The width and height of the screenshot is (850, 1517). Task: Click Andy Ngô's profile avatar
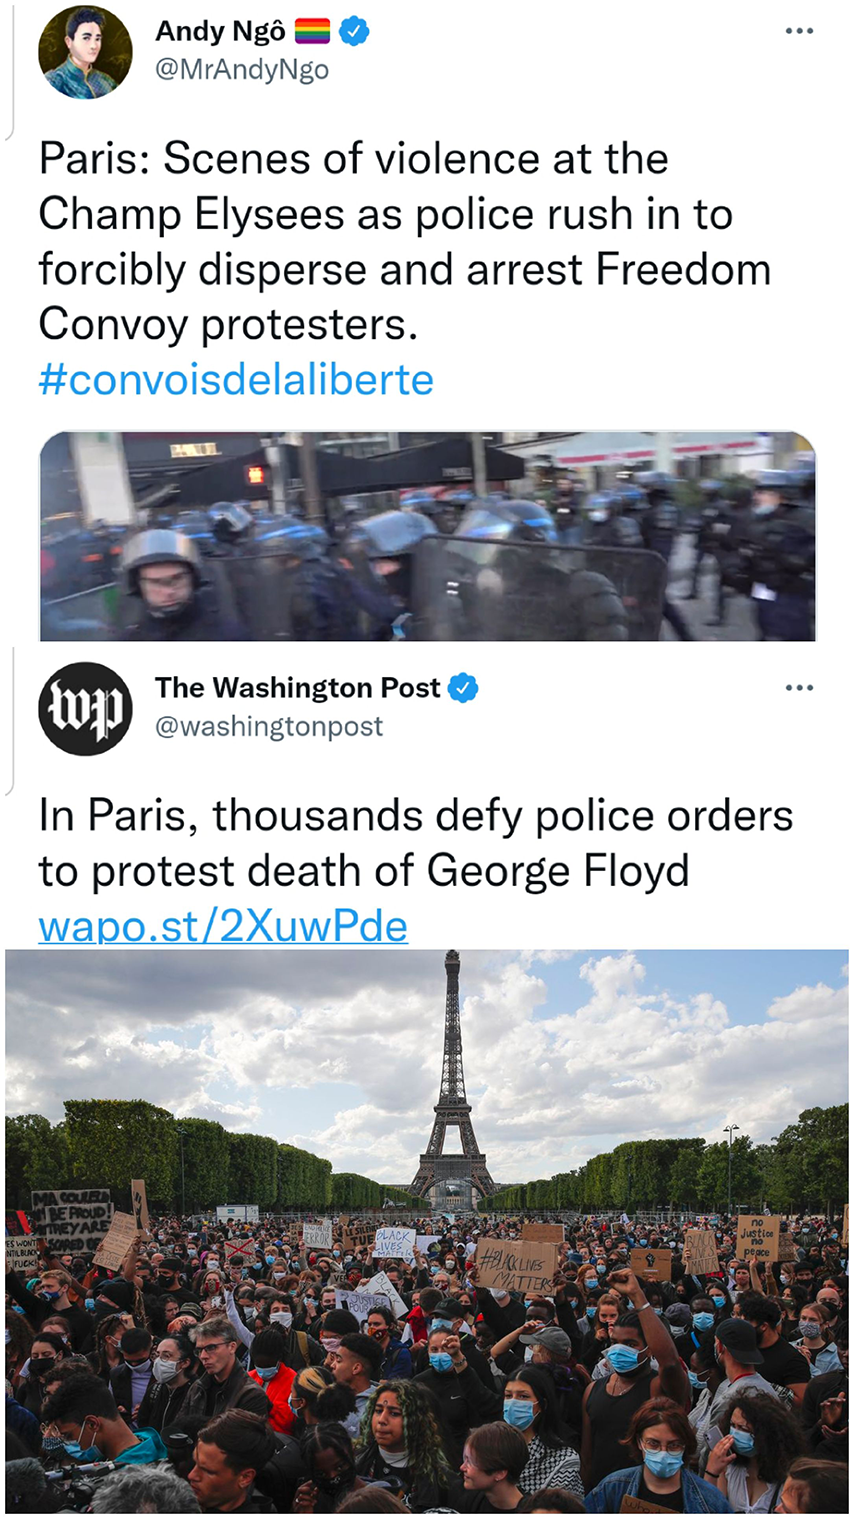[x=85, y=52]
